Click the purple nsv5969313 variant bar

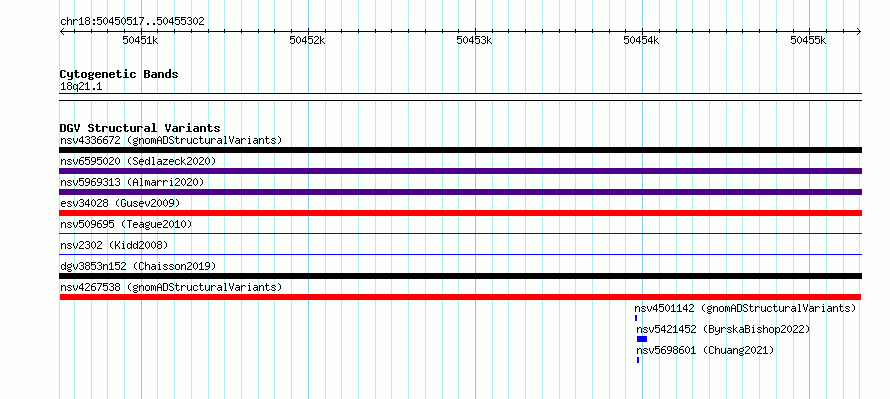click(x=460, y=192)
